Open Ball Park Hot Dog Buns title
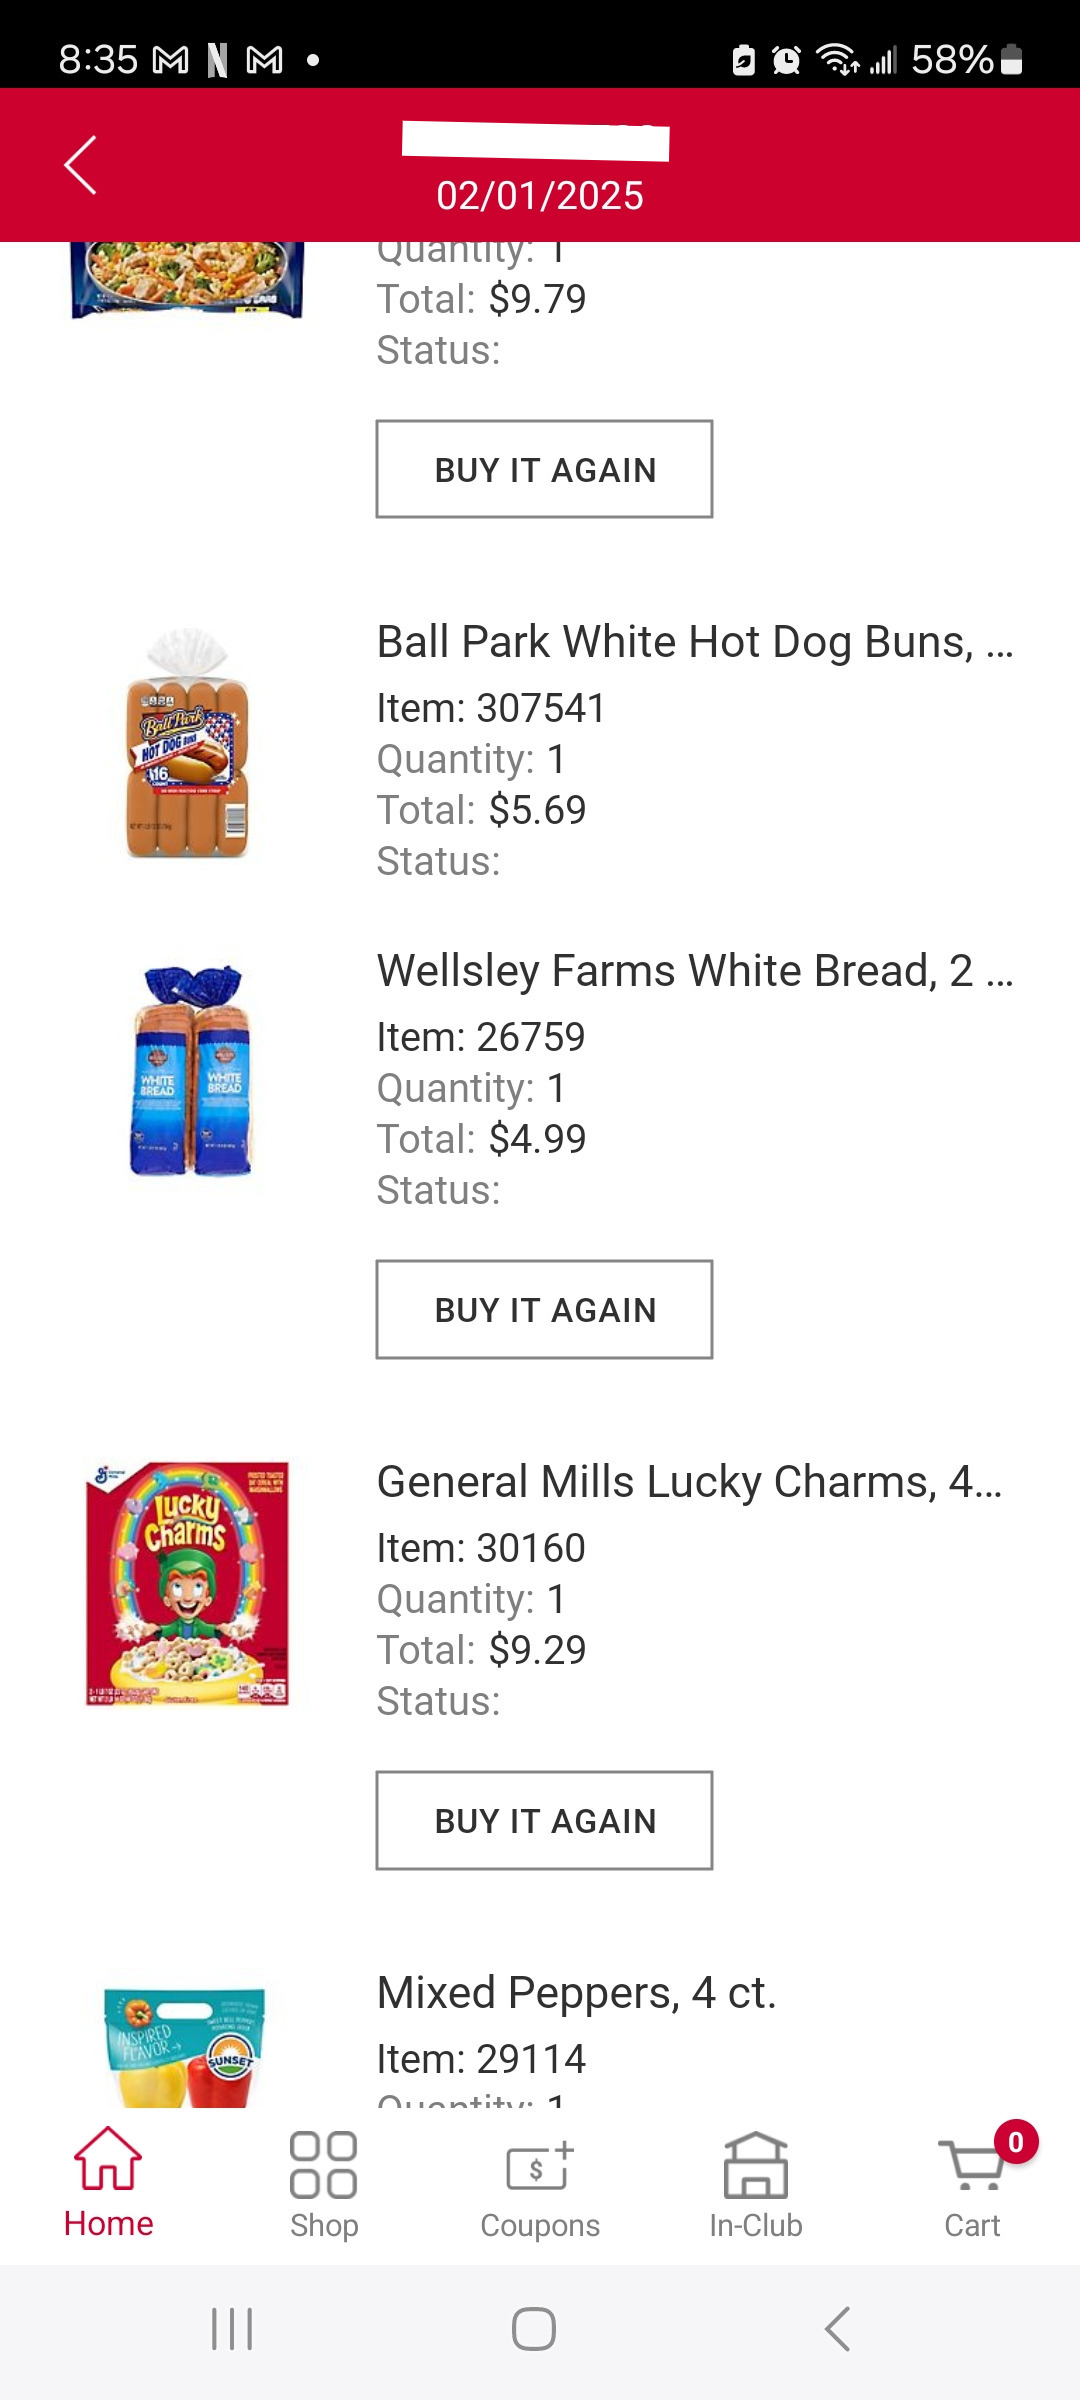Screen dimensions: 1080x2400 (694, 642)
